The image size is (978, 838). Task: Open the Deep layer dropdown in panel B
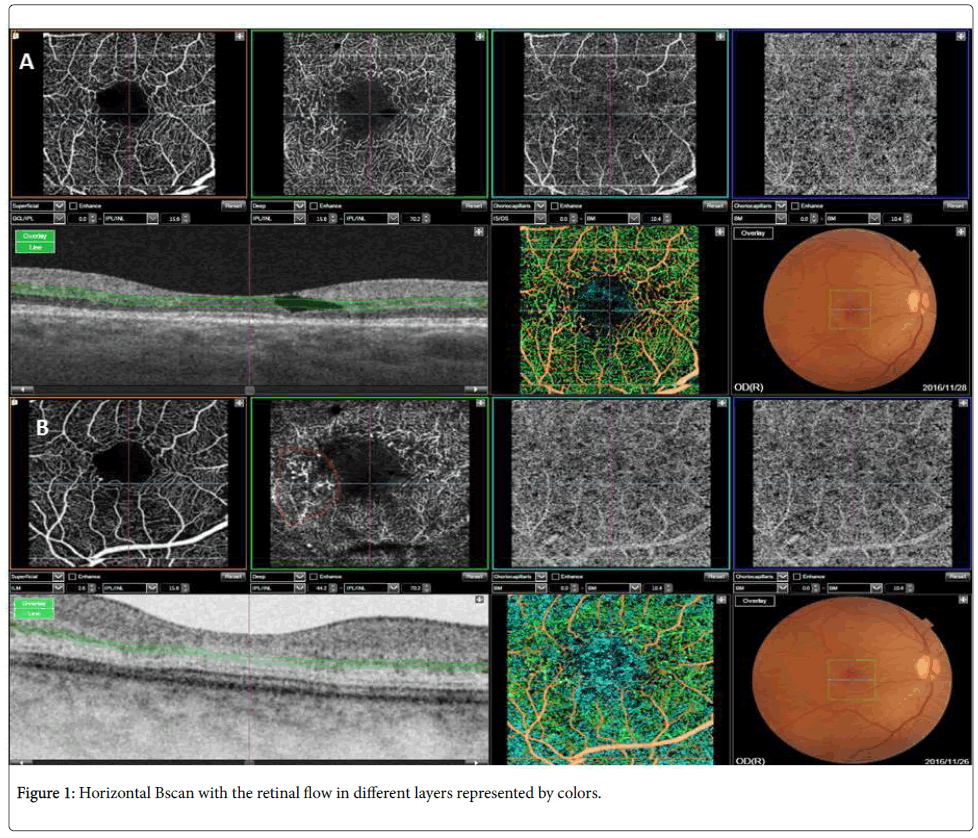click(299, 576)
